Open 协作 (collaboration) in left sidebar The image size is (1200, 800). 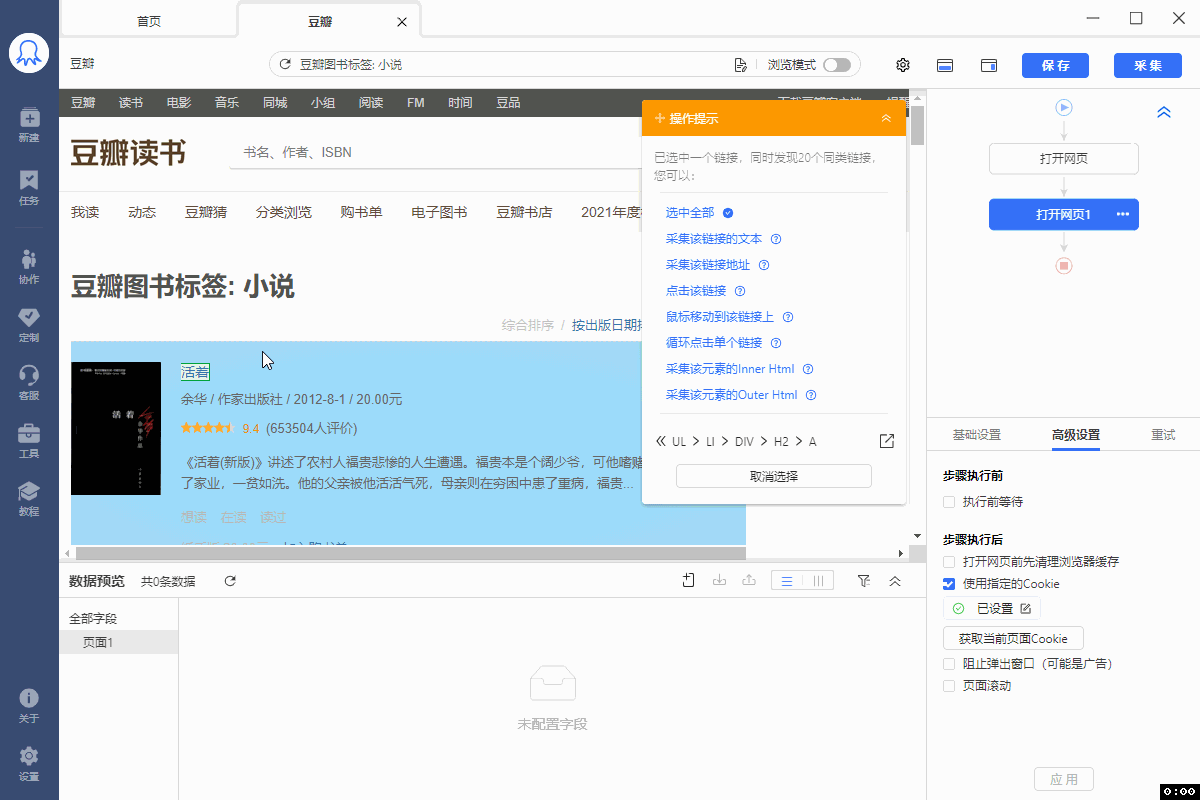pyautogui.click(x=29, y=266)
